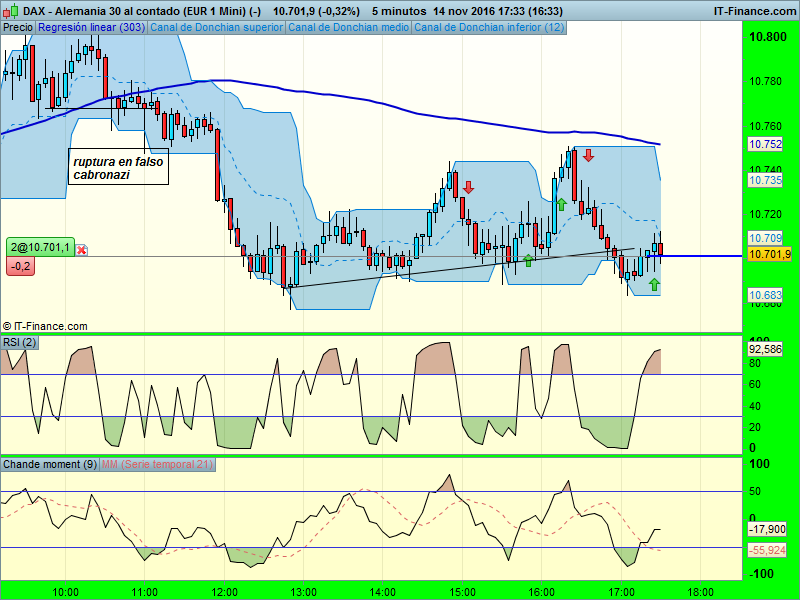
Task: Click the 13:00 time axis label
Action: [304, 592]
